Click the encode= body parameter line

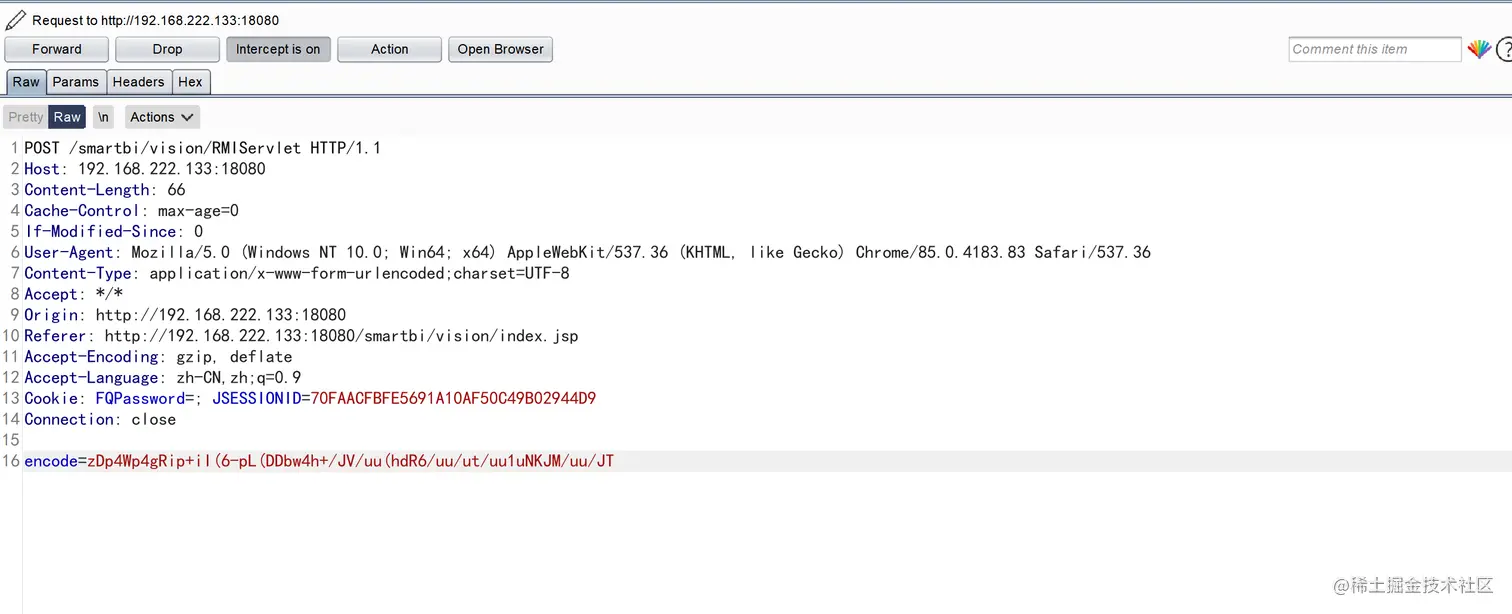pos(319,461)
